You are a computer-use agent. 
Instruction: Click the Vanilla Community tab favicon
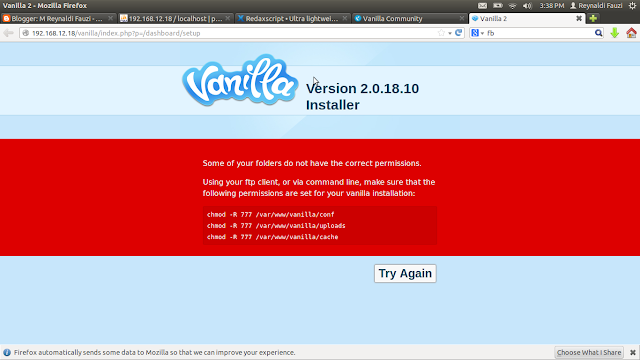tap(358, 18)
